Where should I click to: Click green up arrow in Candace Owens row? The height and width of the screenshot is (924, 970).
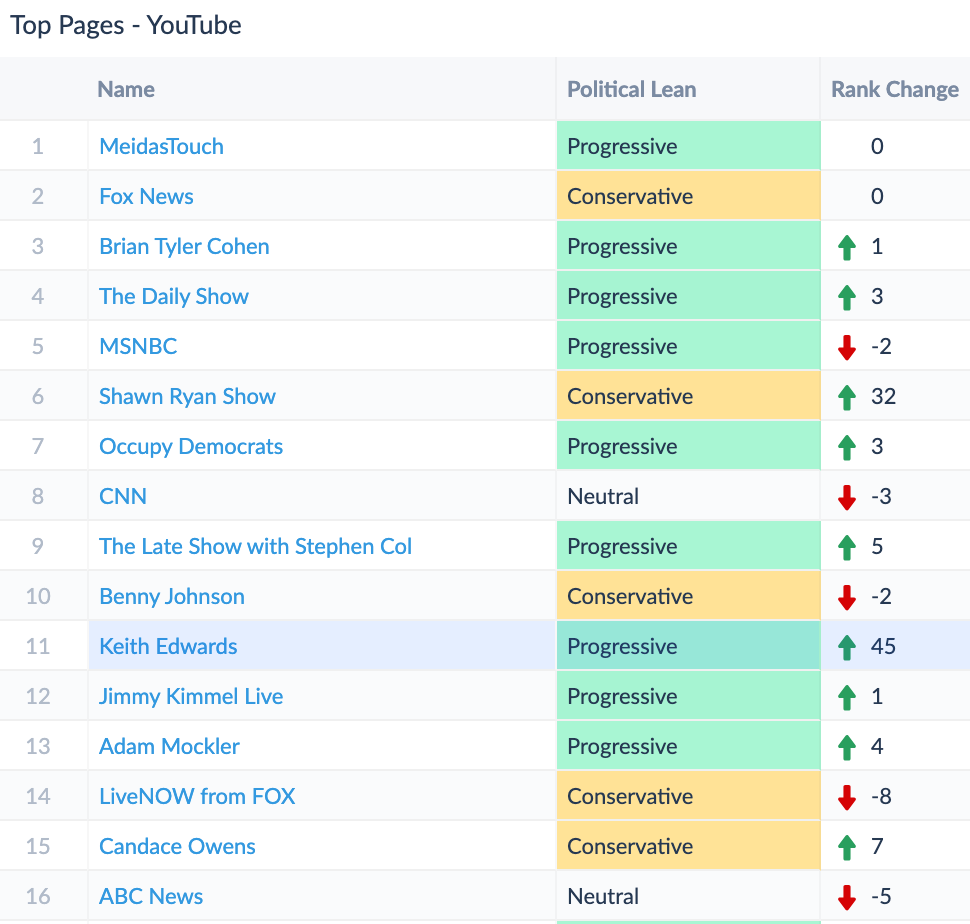(847, 847)
